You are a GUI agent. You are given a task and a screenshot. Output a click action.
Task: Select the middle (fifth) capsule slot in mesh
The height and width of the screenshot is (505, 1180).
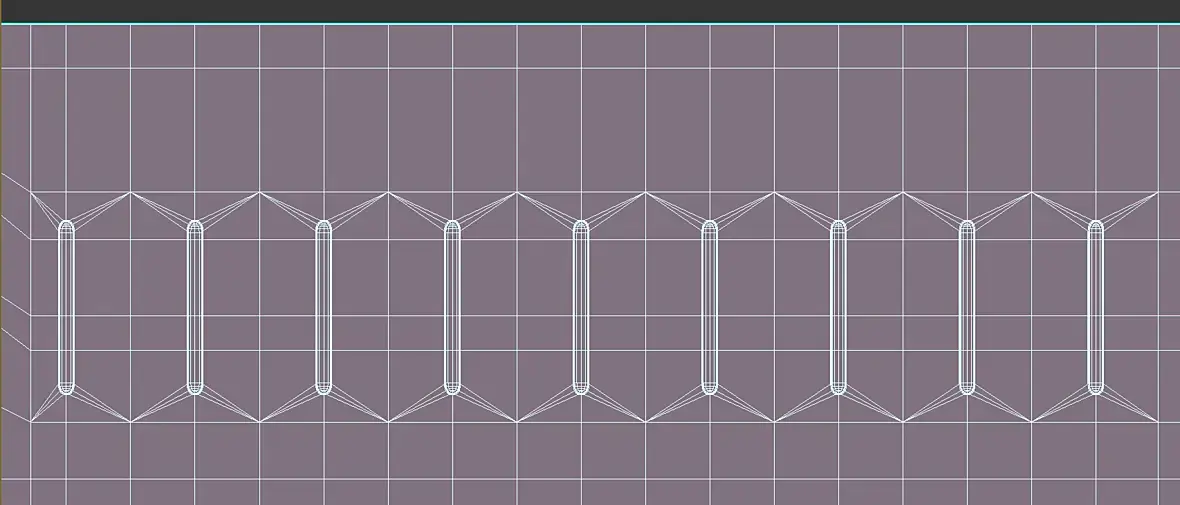coord(581,308)
